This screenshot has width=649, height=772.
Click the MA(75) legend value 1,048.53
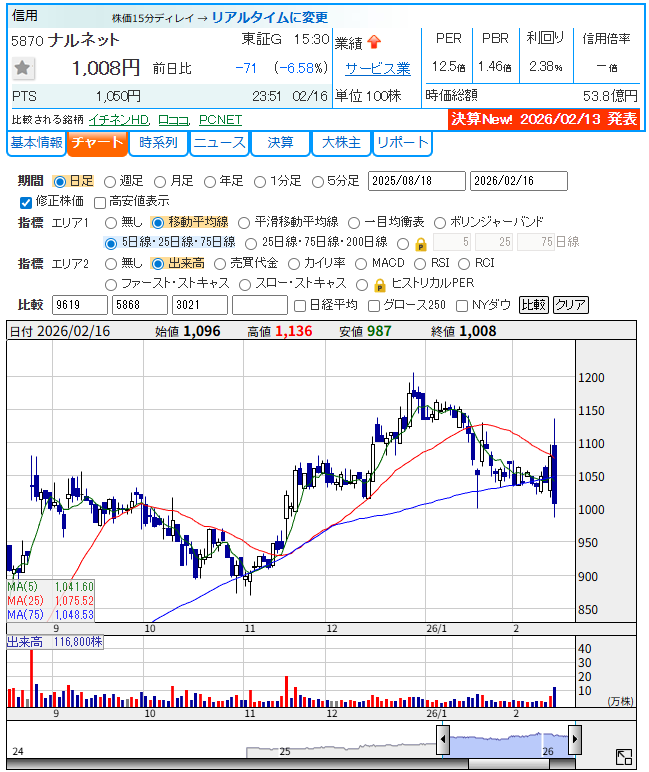[x=74, y=615]
